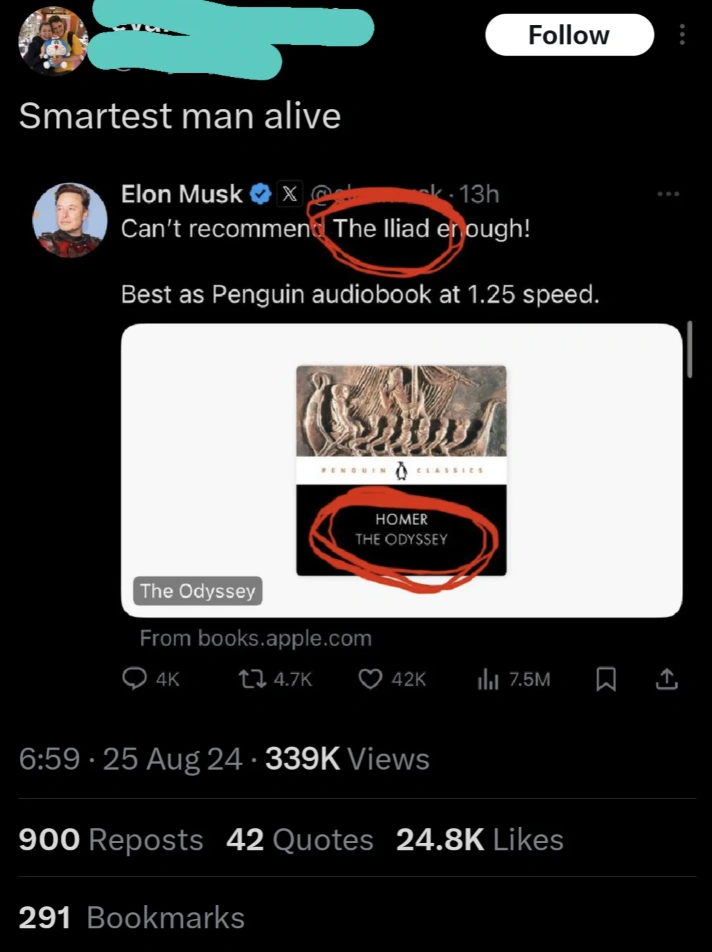Screen dimensions: 712x952
Task: Open the original poster's avatar
Action: click(54, 41)
